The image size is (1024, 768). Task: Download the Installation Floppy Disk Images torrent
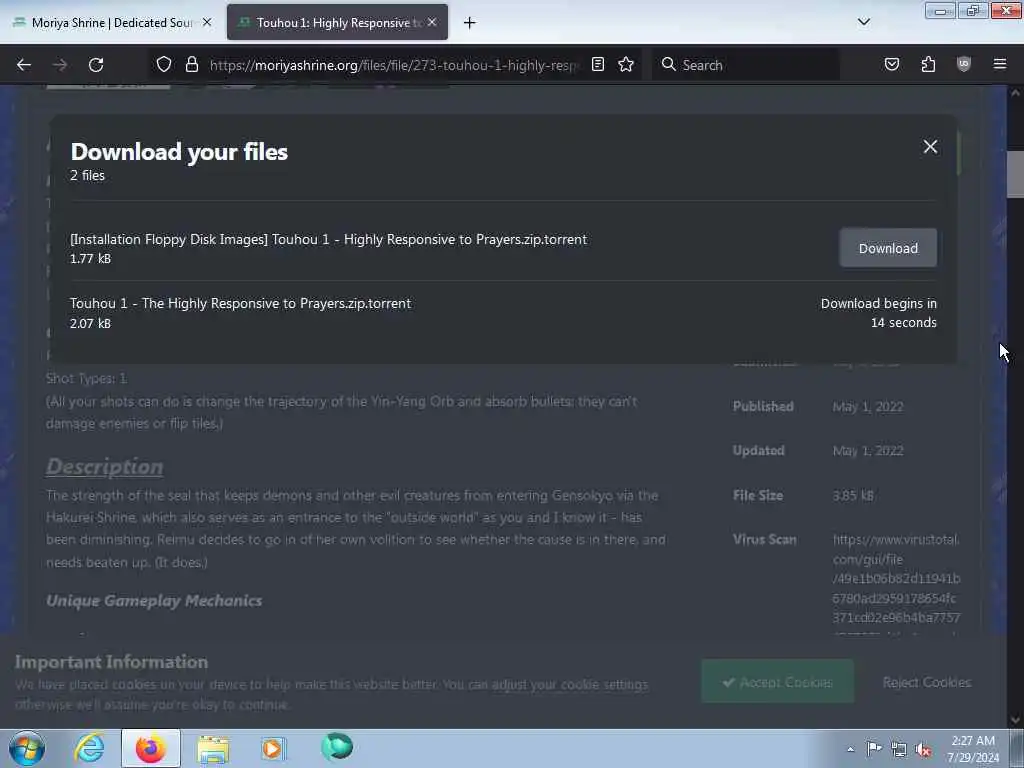click(888, 248)
